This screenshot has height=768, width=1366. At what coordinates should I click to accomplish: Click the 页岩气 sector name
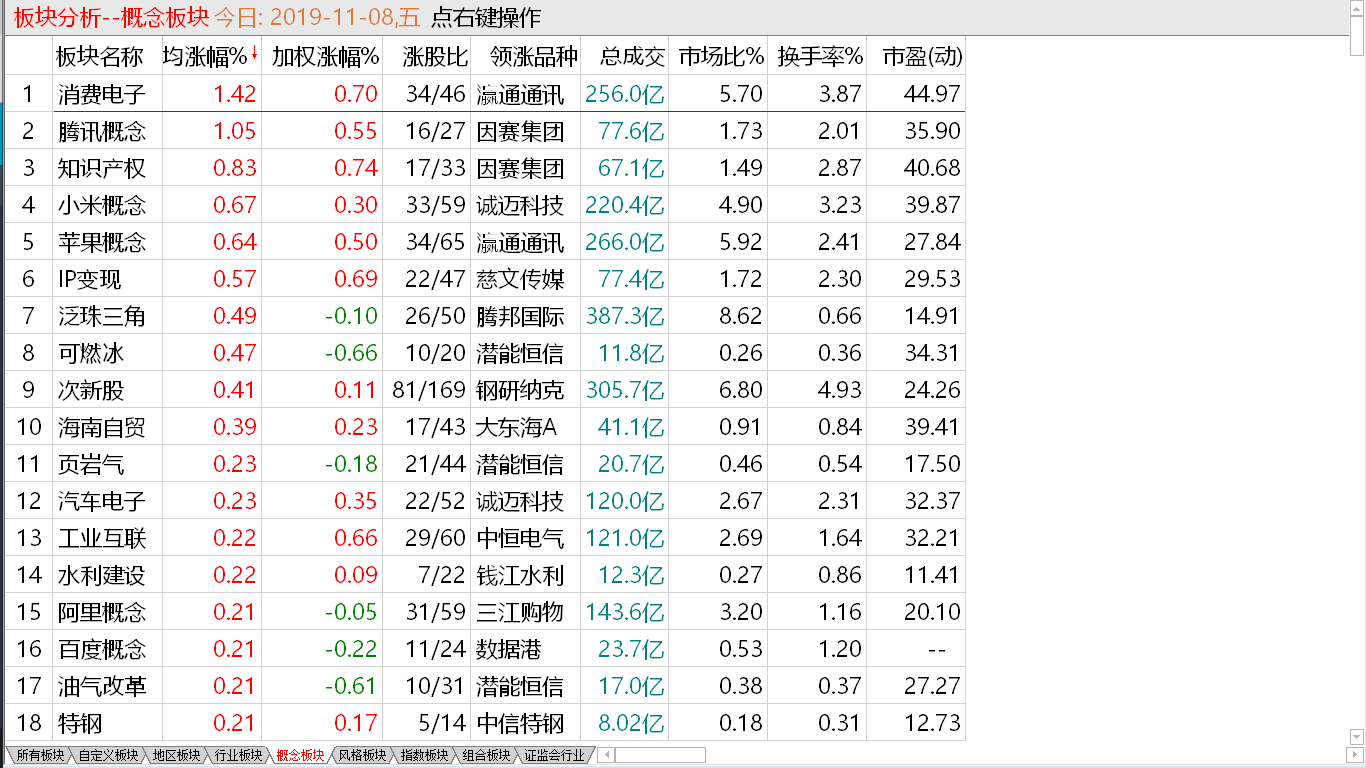(90, 464)
